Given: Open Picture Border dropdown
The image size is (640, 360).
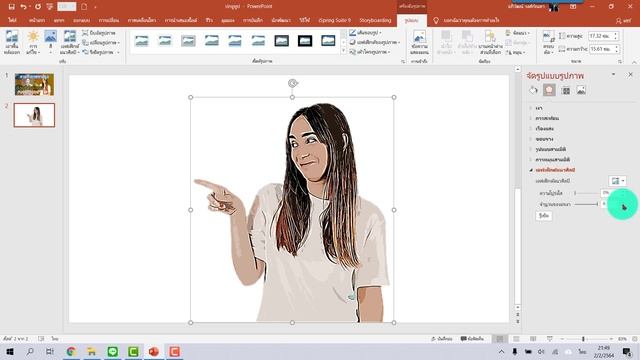Looking at the screenshot, I should point(365,33).
